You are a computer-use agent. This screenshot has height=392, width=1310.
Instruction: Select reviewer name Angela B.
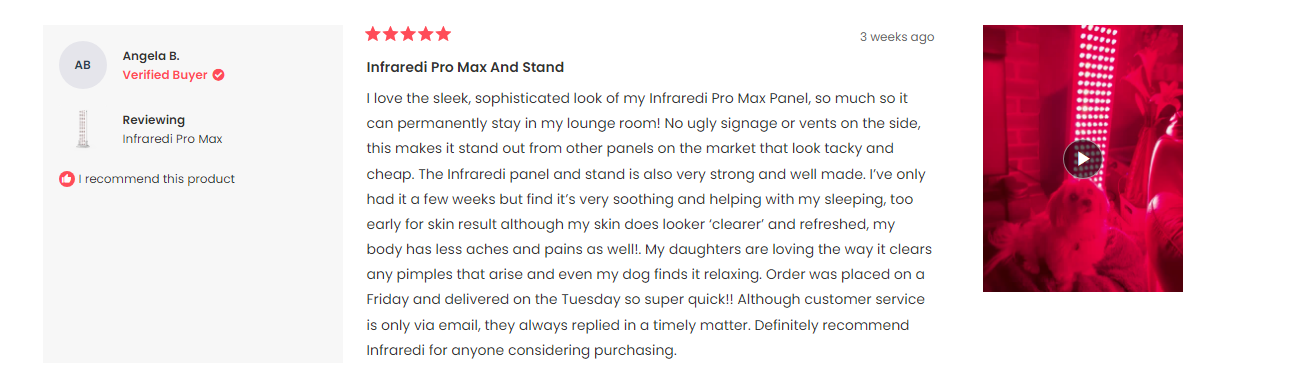coord(151,56)
